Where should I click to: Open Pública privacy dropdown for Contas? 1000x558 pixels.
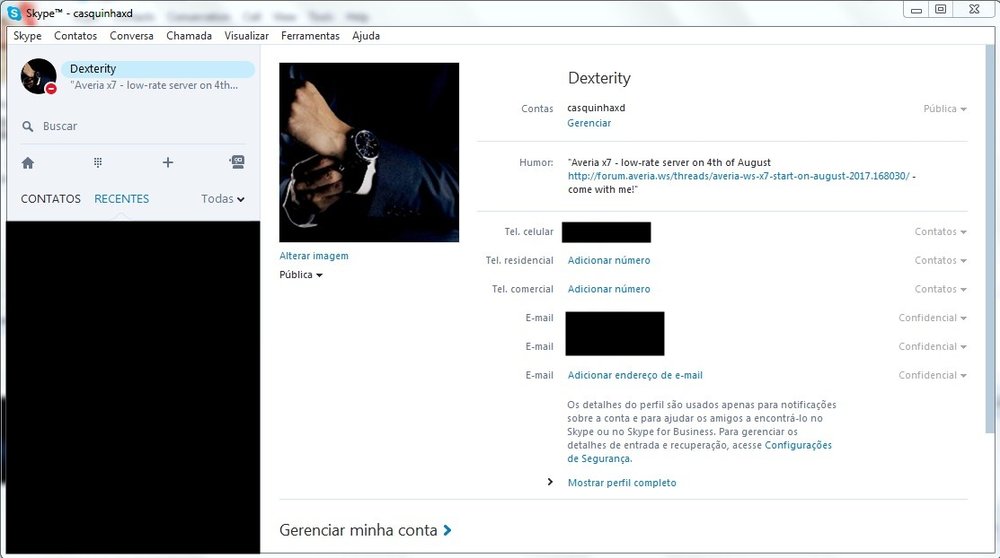(x=945, y=109)
